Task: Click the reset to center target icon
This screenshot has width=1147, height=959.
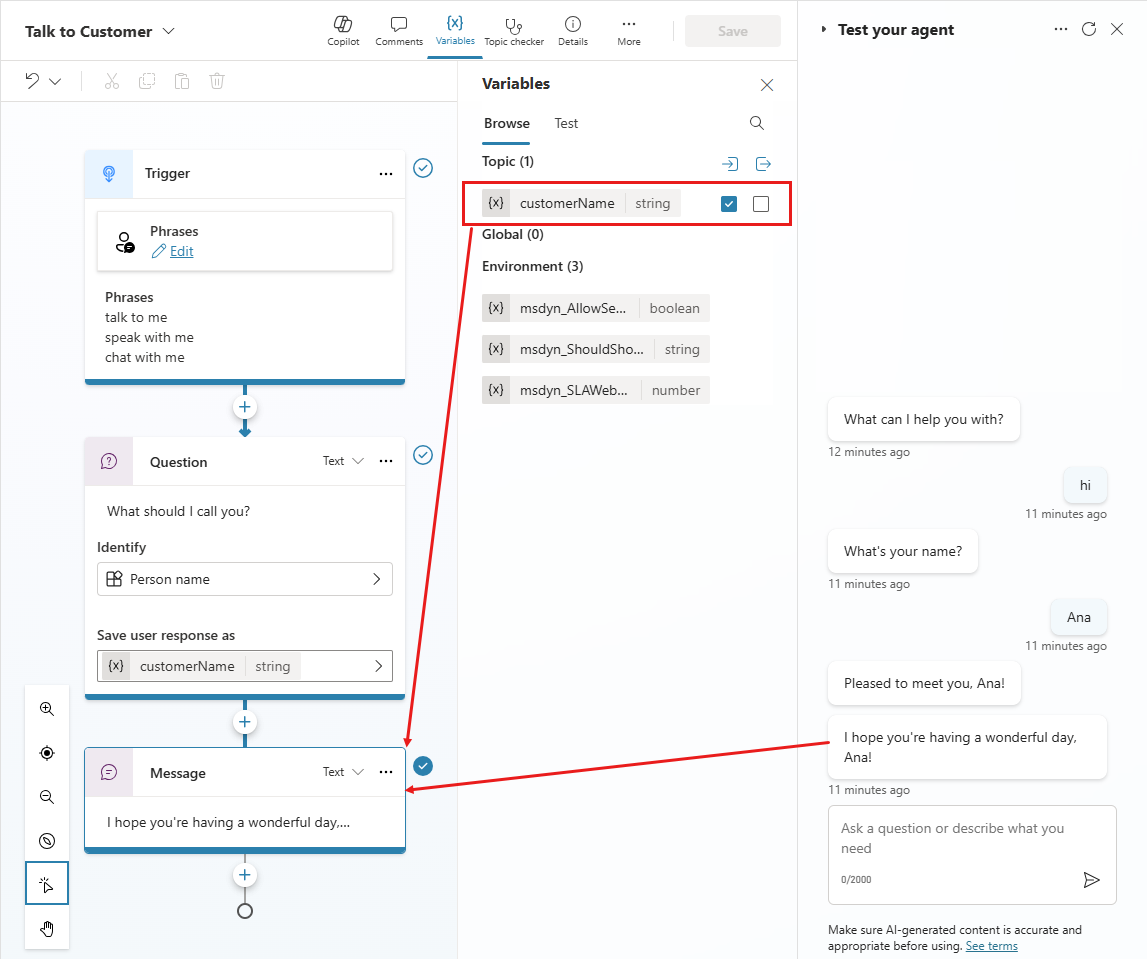Action: (x=47, y=753)
